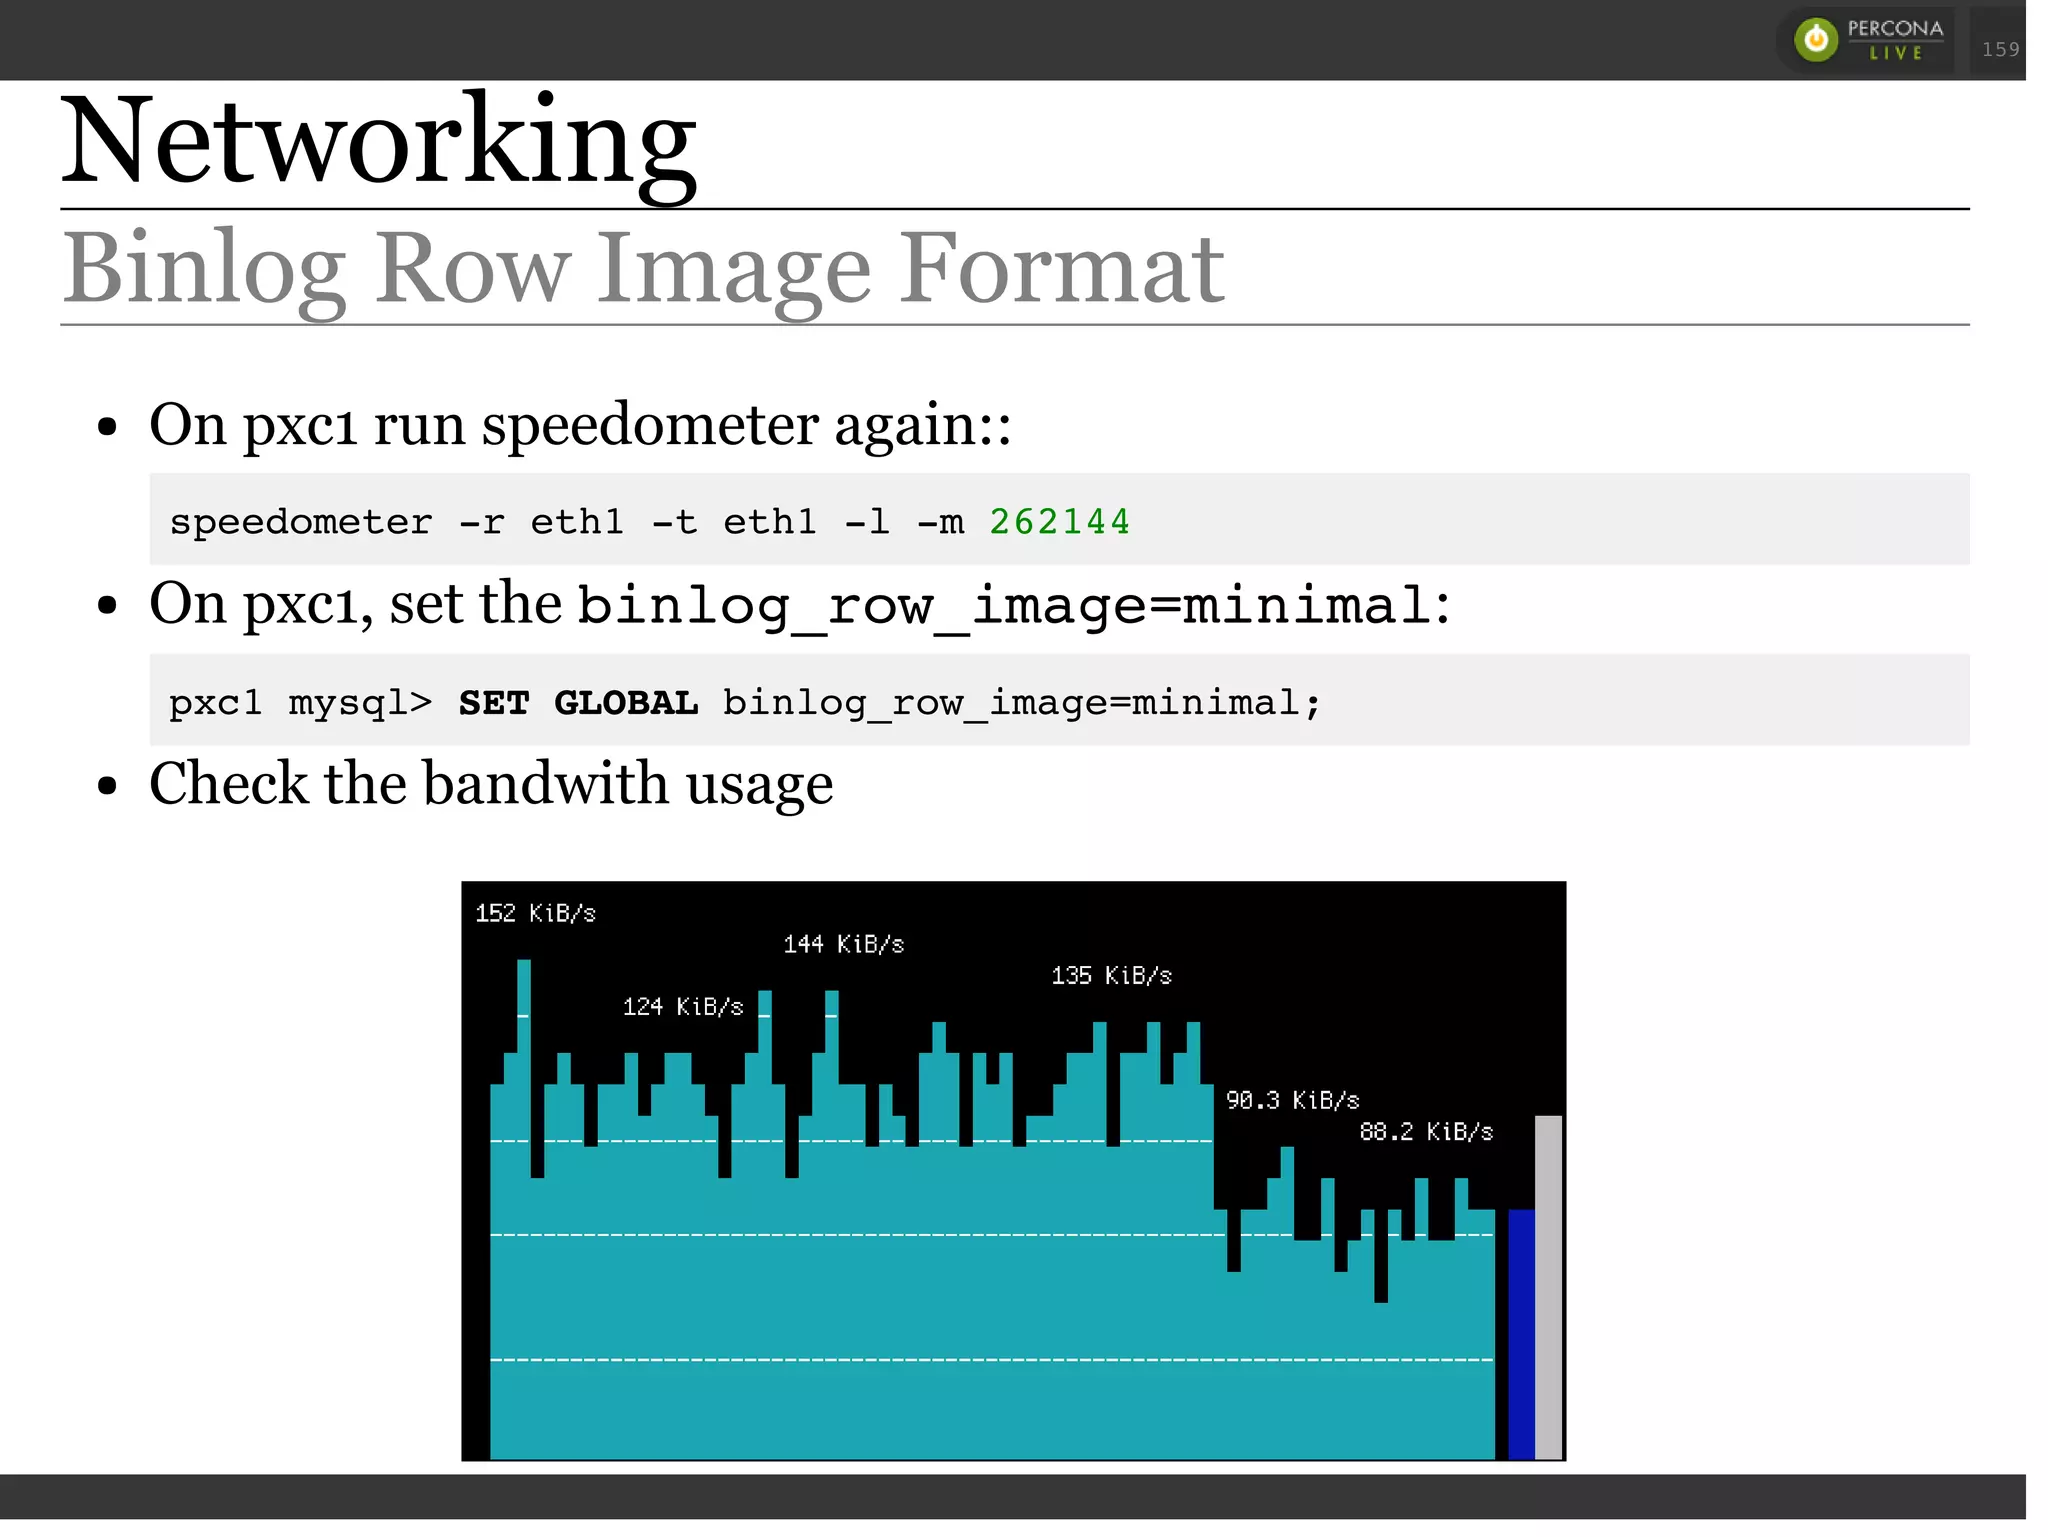
Task: Click the 88.2 KiB/s graph label
Action: (x=1426, y=1131)
